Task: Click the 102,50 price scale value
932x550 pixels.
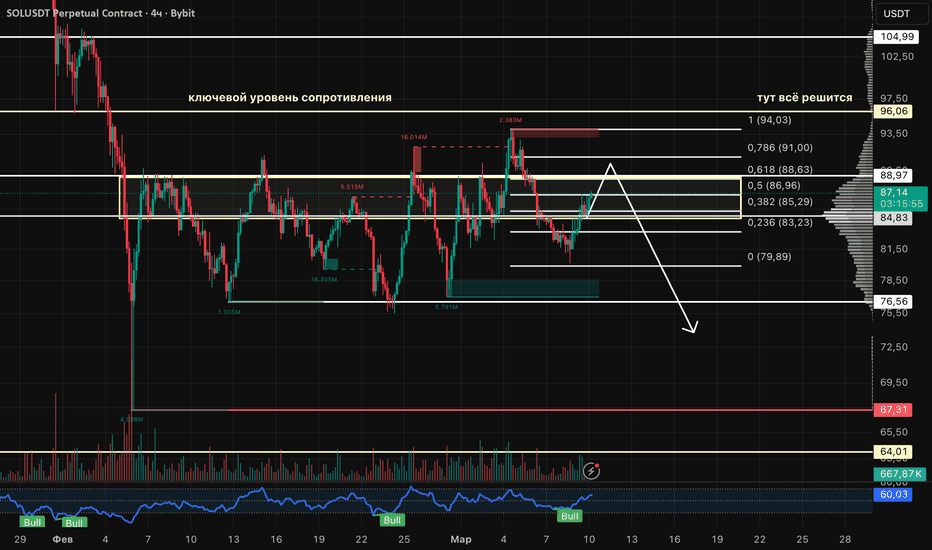Action: pos(897,56)
